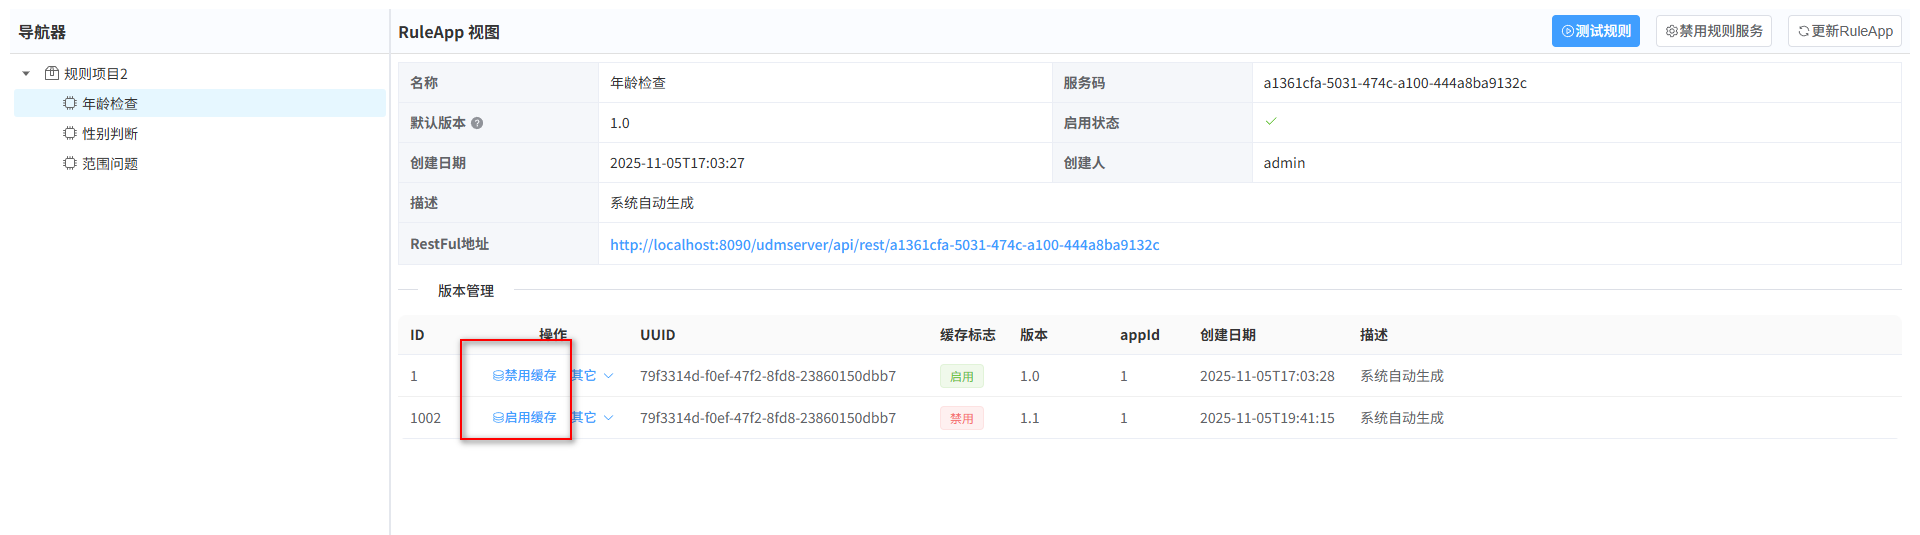The image size is (1920, 535).
Task: Click 测试规则 play button
Action: click(x=1595, y=31)
